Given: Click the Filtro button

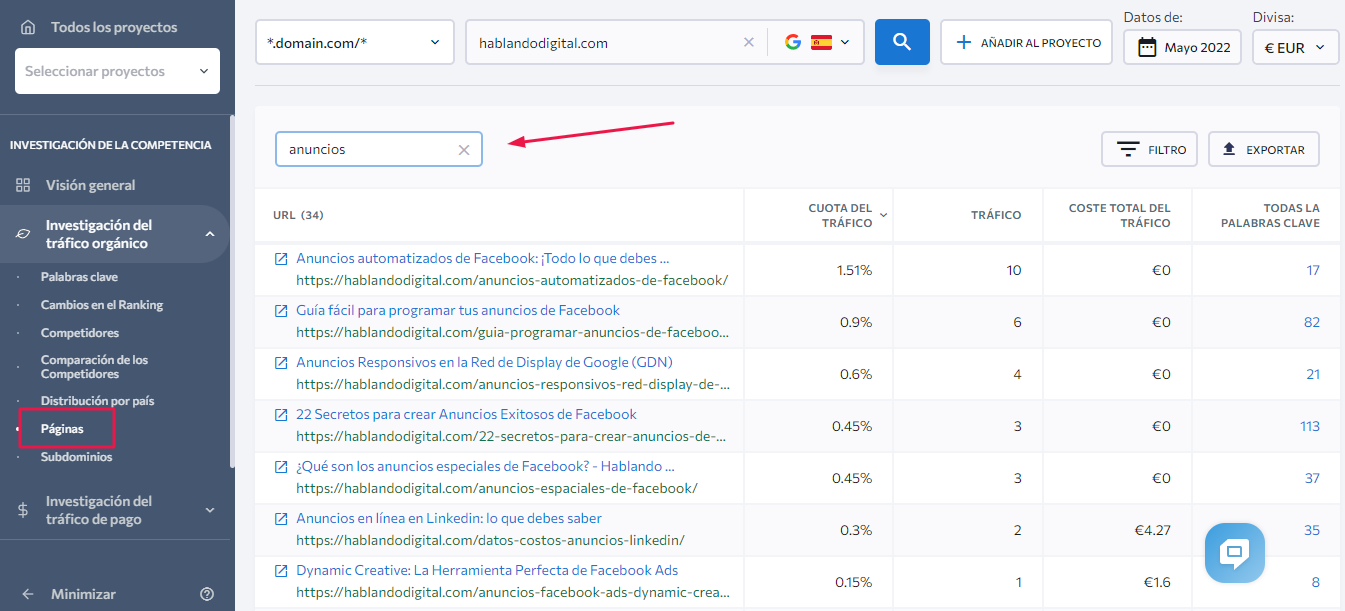Looking at the screenshot, I should [x=1150, y=150].
